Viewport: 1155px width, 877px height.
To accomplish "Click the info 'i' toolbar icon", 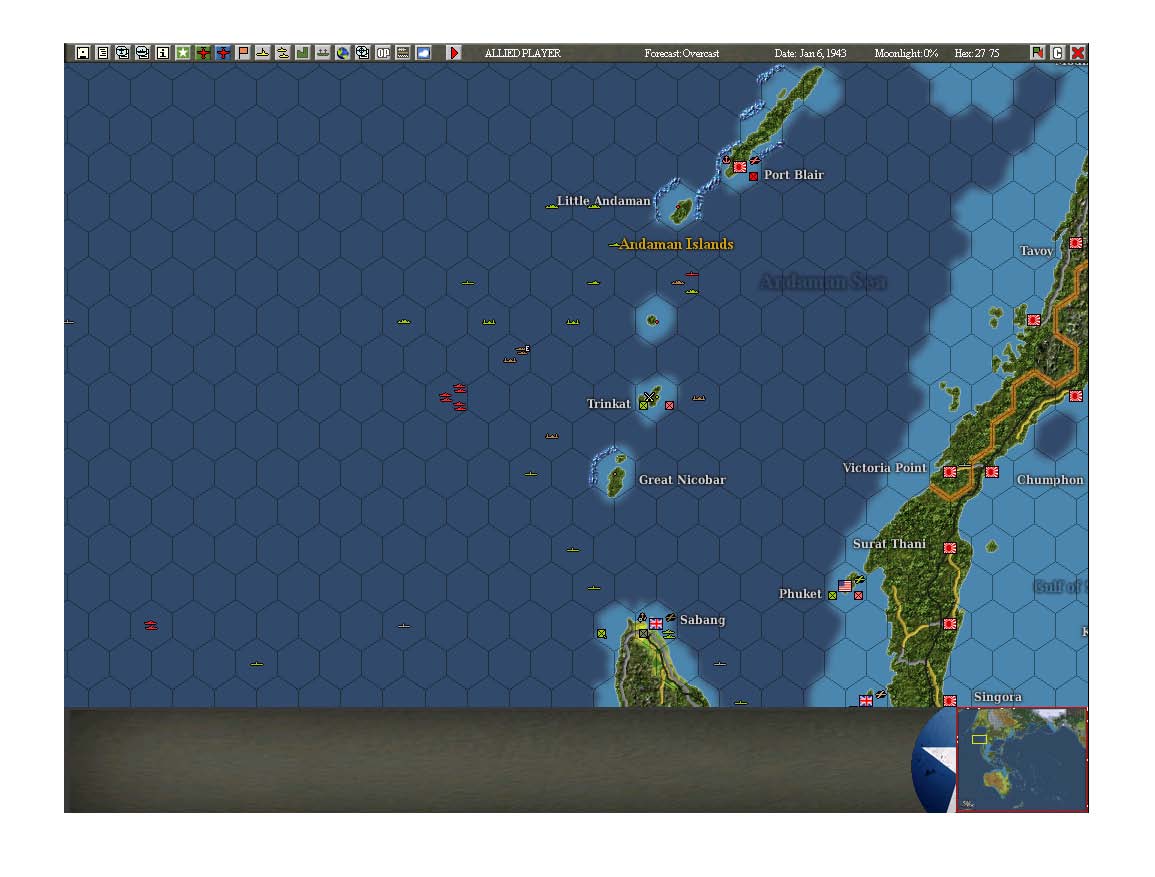I will pos(163,53).
